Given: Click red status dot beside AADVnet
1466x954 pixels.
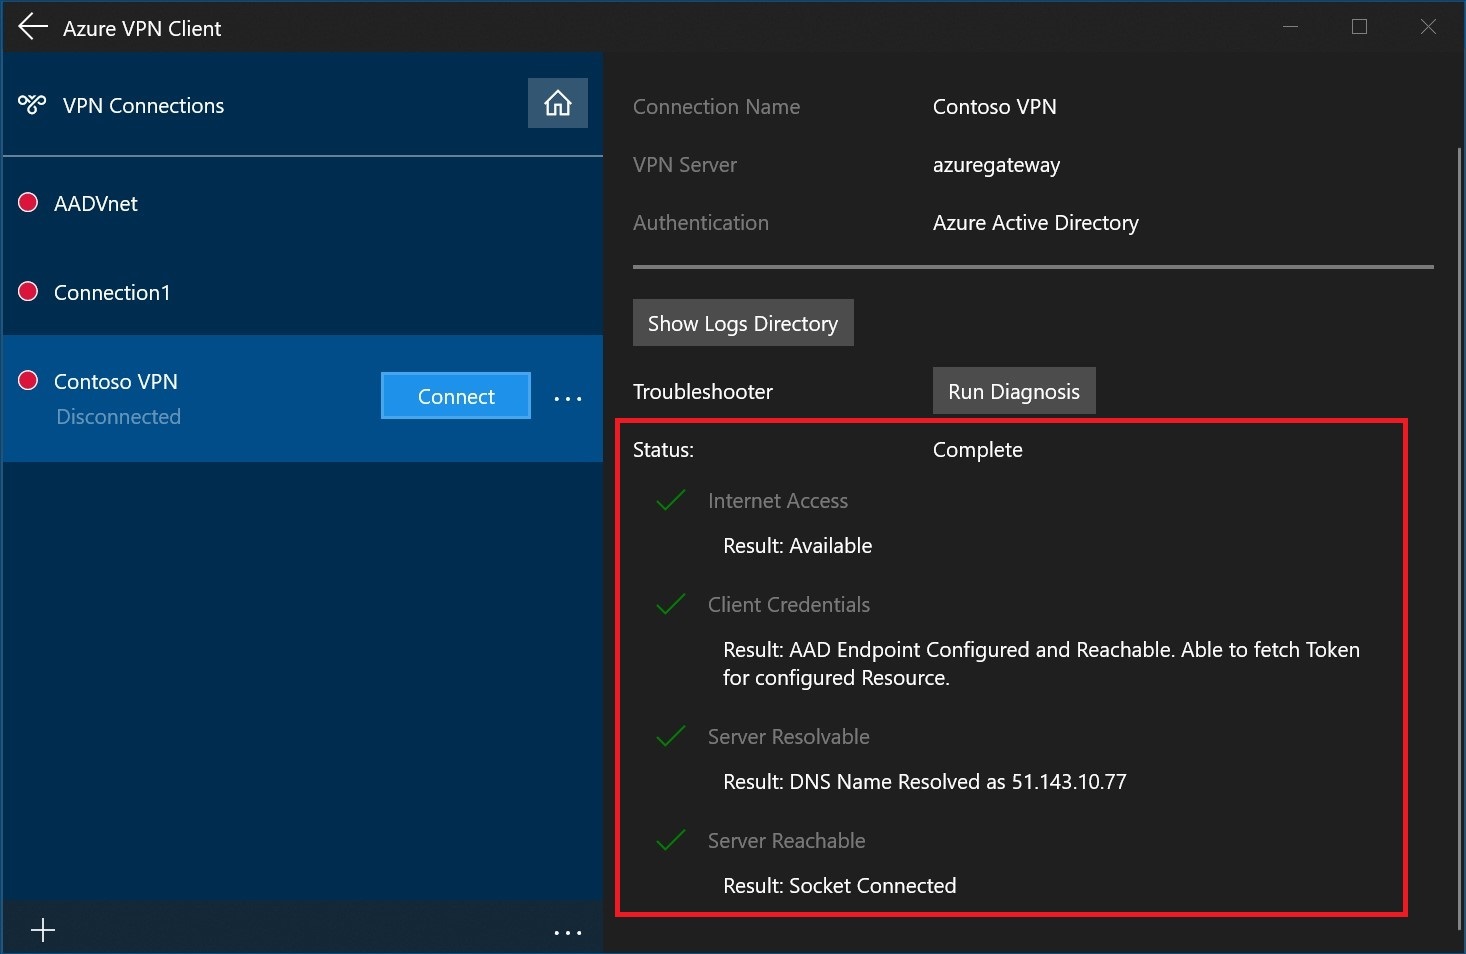Looking at the screenshot, I should click(x=29, y=203).
